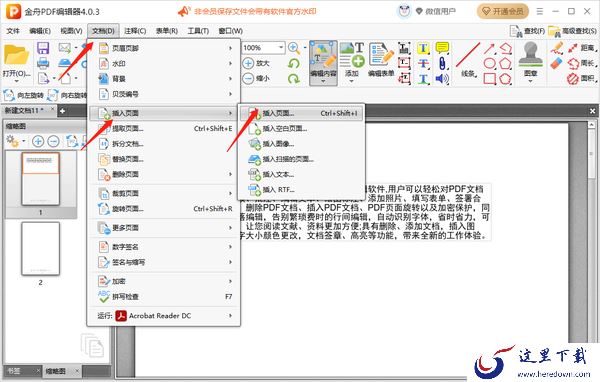600x382 pixels.
Task: Open the 窗口(W) menu
Action: point(230,31)
